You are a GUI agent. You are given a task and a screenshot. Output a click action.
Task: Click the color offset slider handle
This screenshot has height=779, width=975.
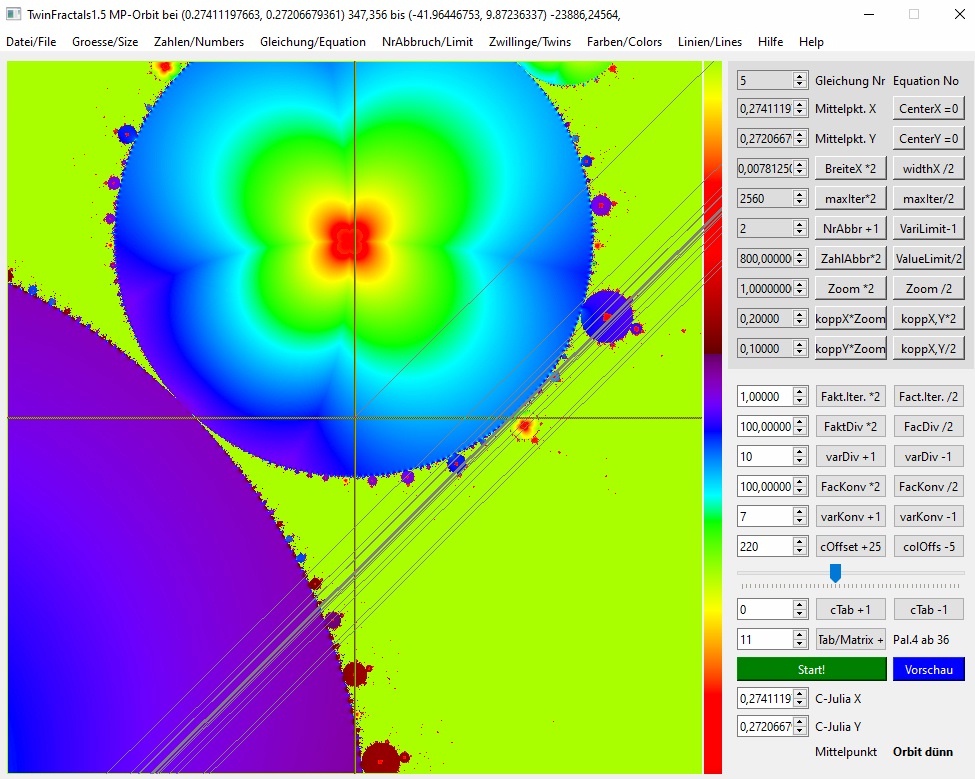pyautogui.click(x=836, y=573)
